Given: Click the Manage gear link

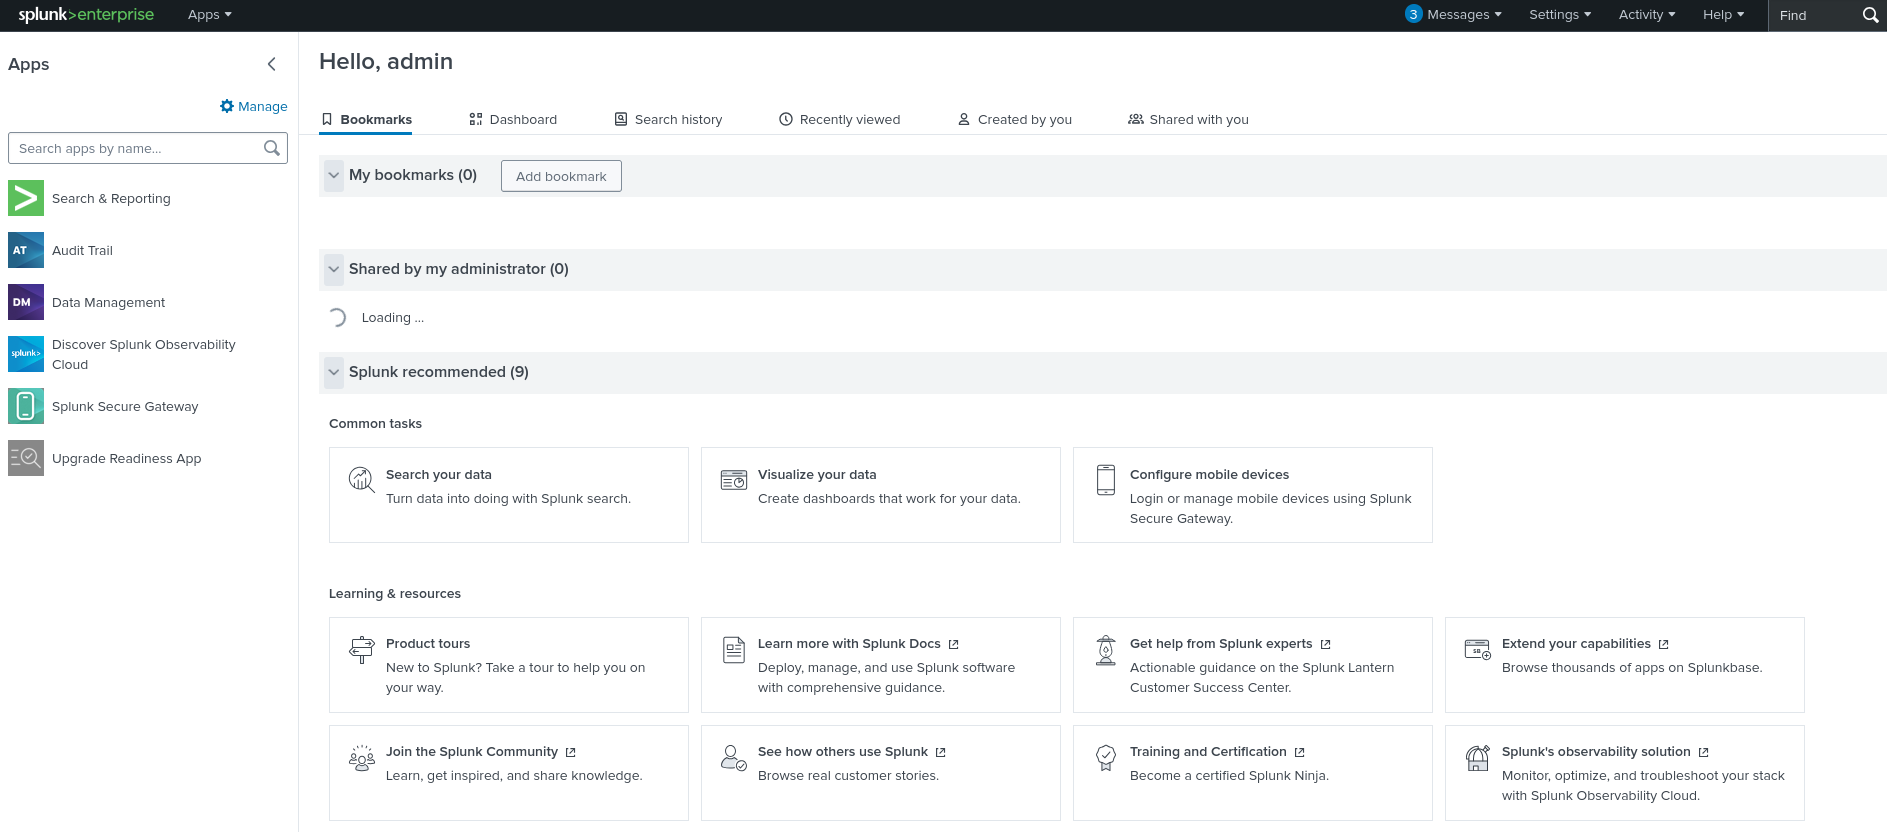Looking at the screenshot, I should coord(254,106).
